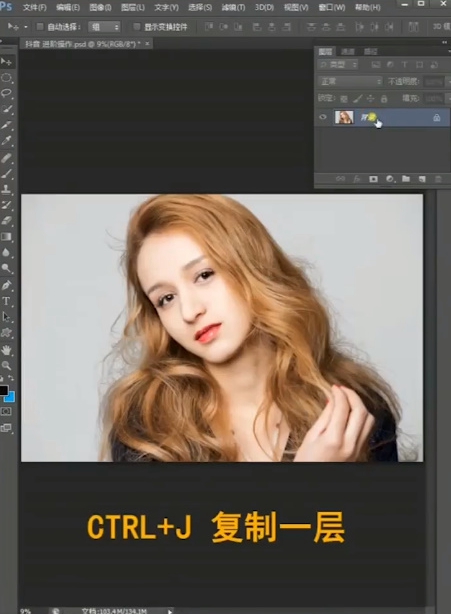Select the Horizontal Type tool
Viewport: 451px width, 614px height.
coord(7,301)
